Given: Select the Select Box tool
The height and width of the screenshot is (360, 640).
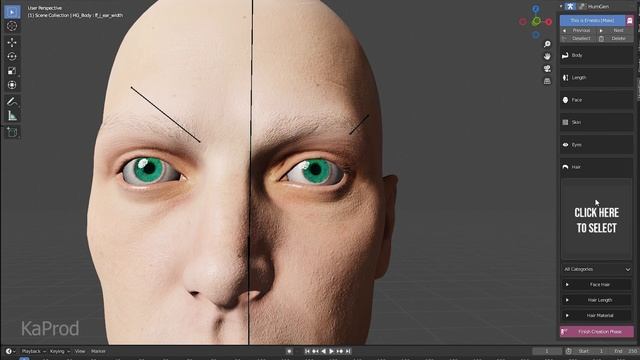Looking at the screenshot, I should pos(12,12).
